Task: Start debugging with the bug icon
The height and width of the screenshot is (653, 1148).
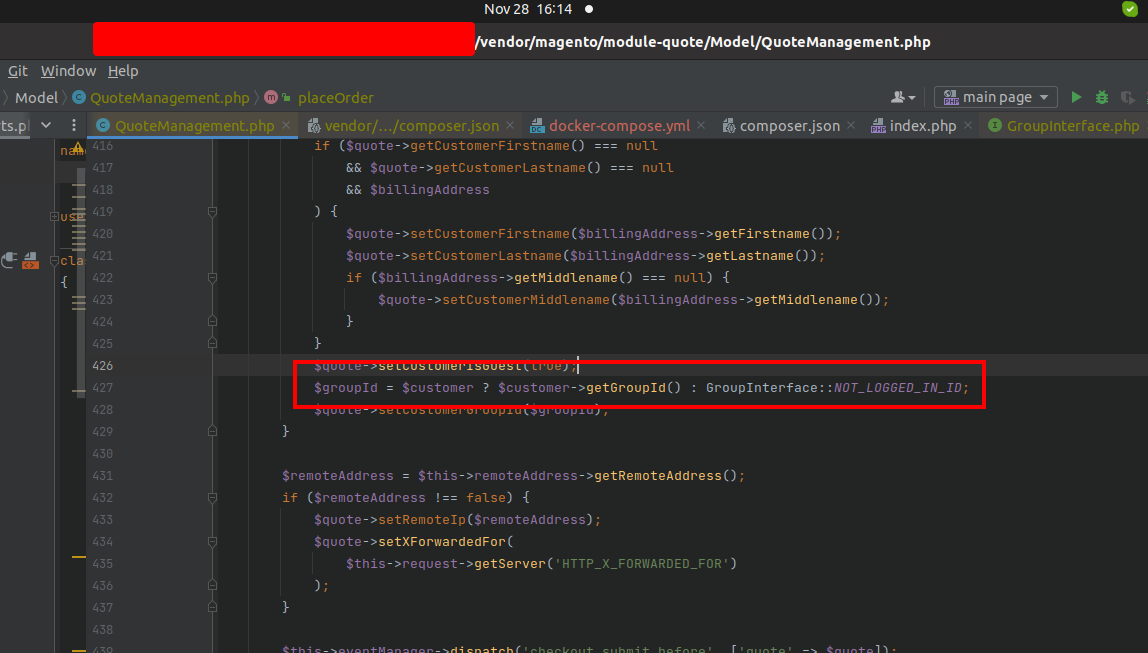Action: coord(1101,97)
